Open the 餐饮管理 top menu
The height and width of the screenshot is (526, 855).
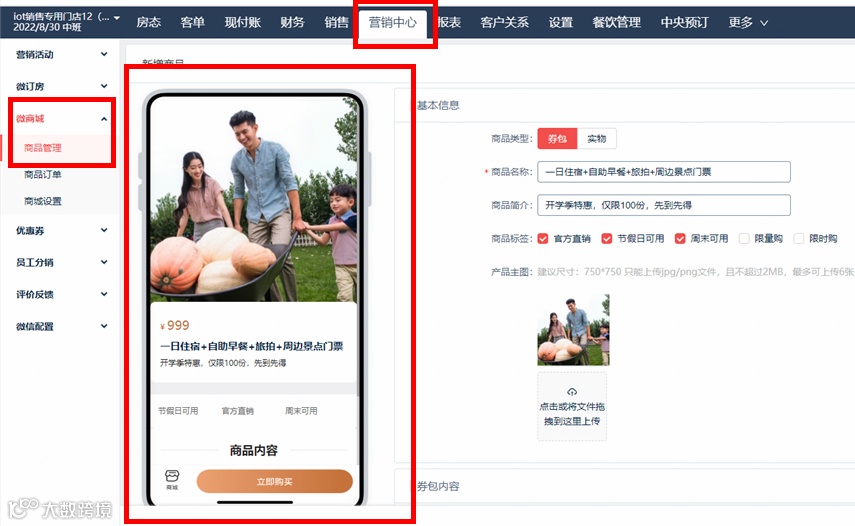[x=617, y=22]
